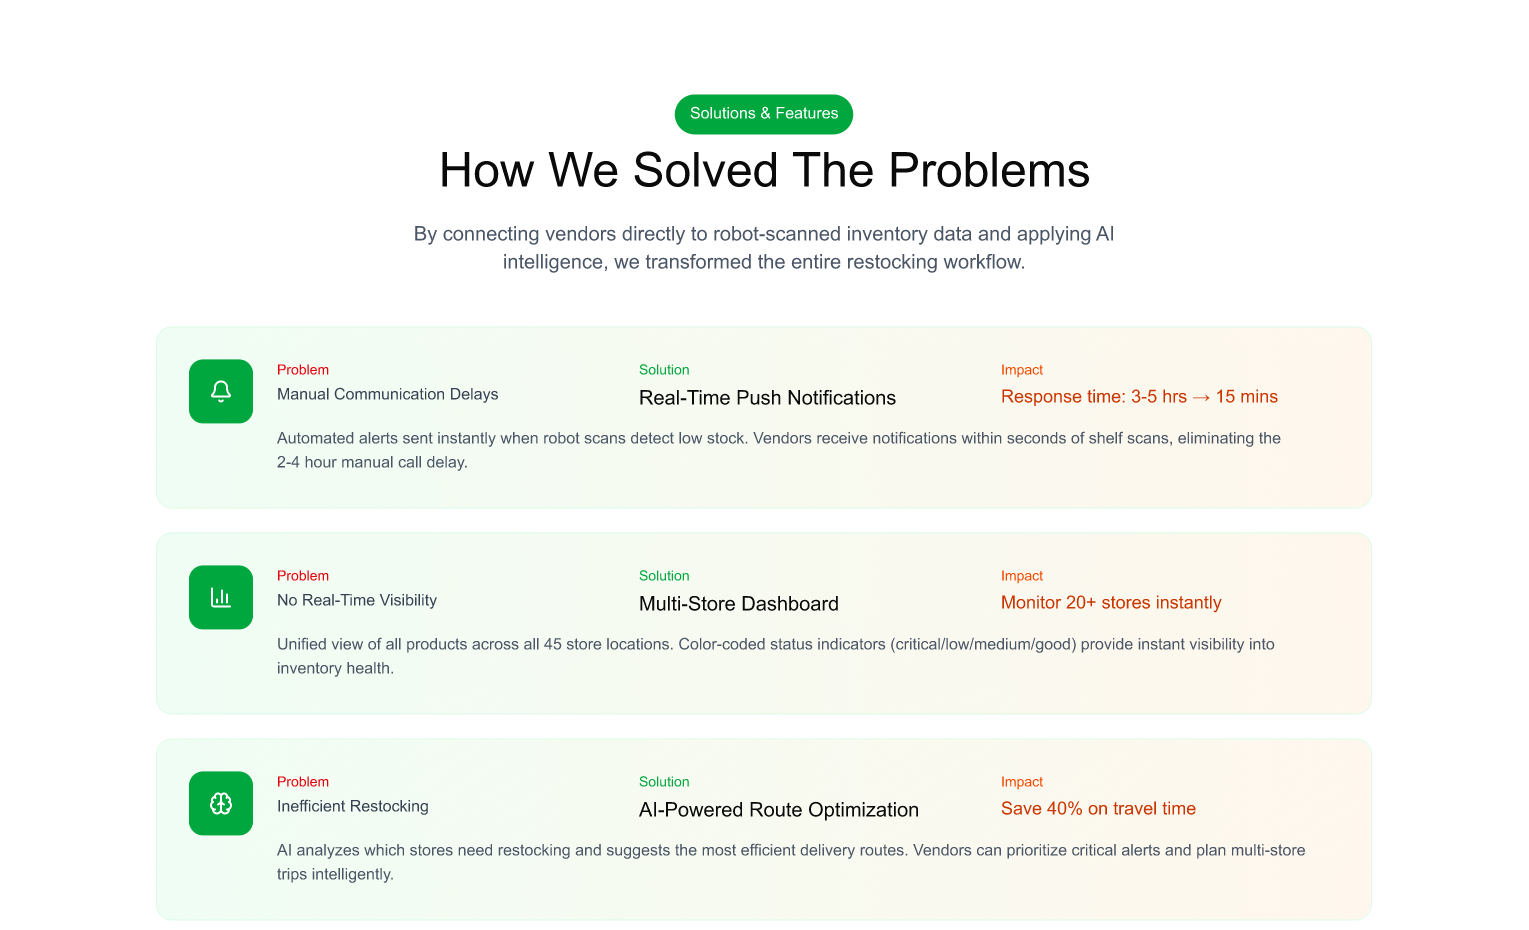1529x930 pixels.
Task: Click the brain AI icon
Action: coord(221,803)
